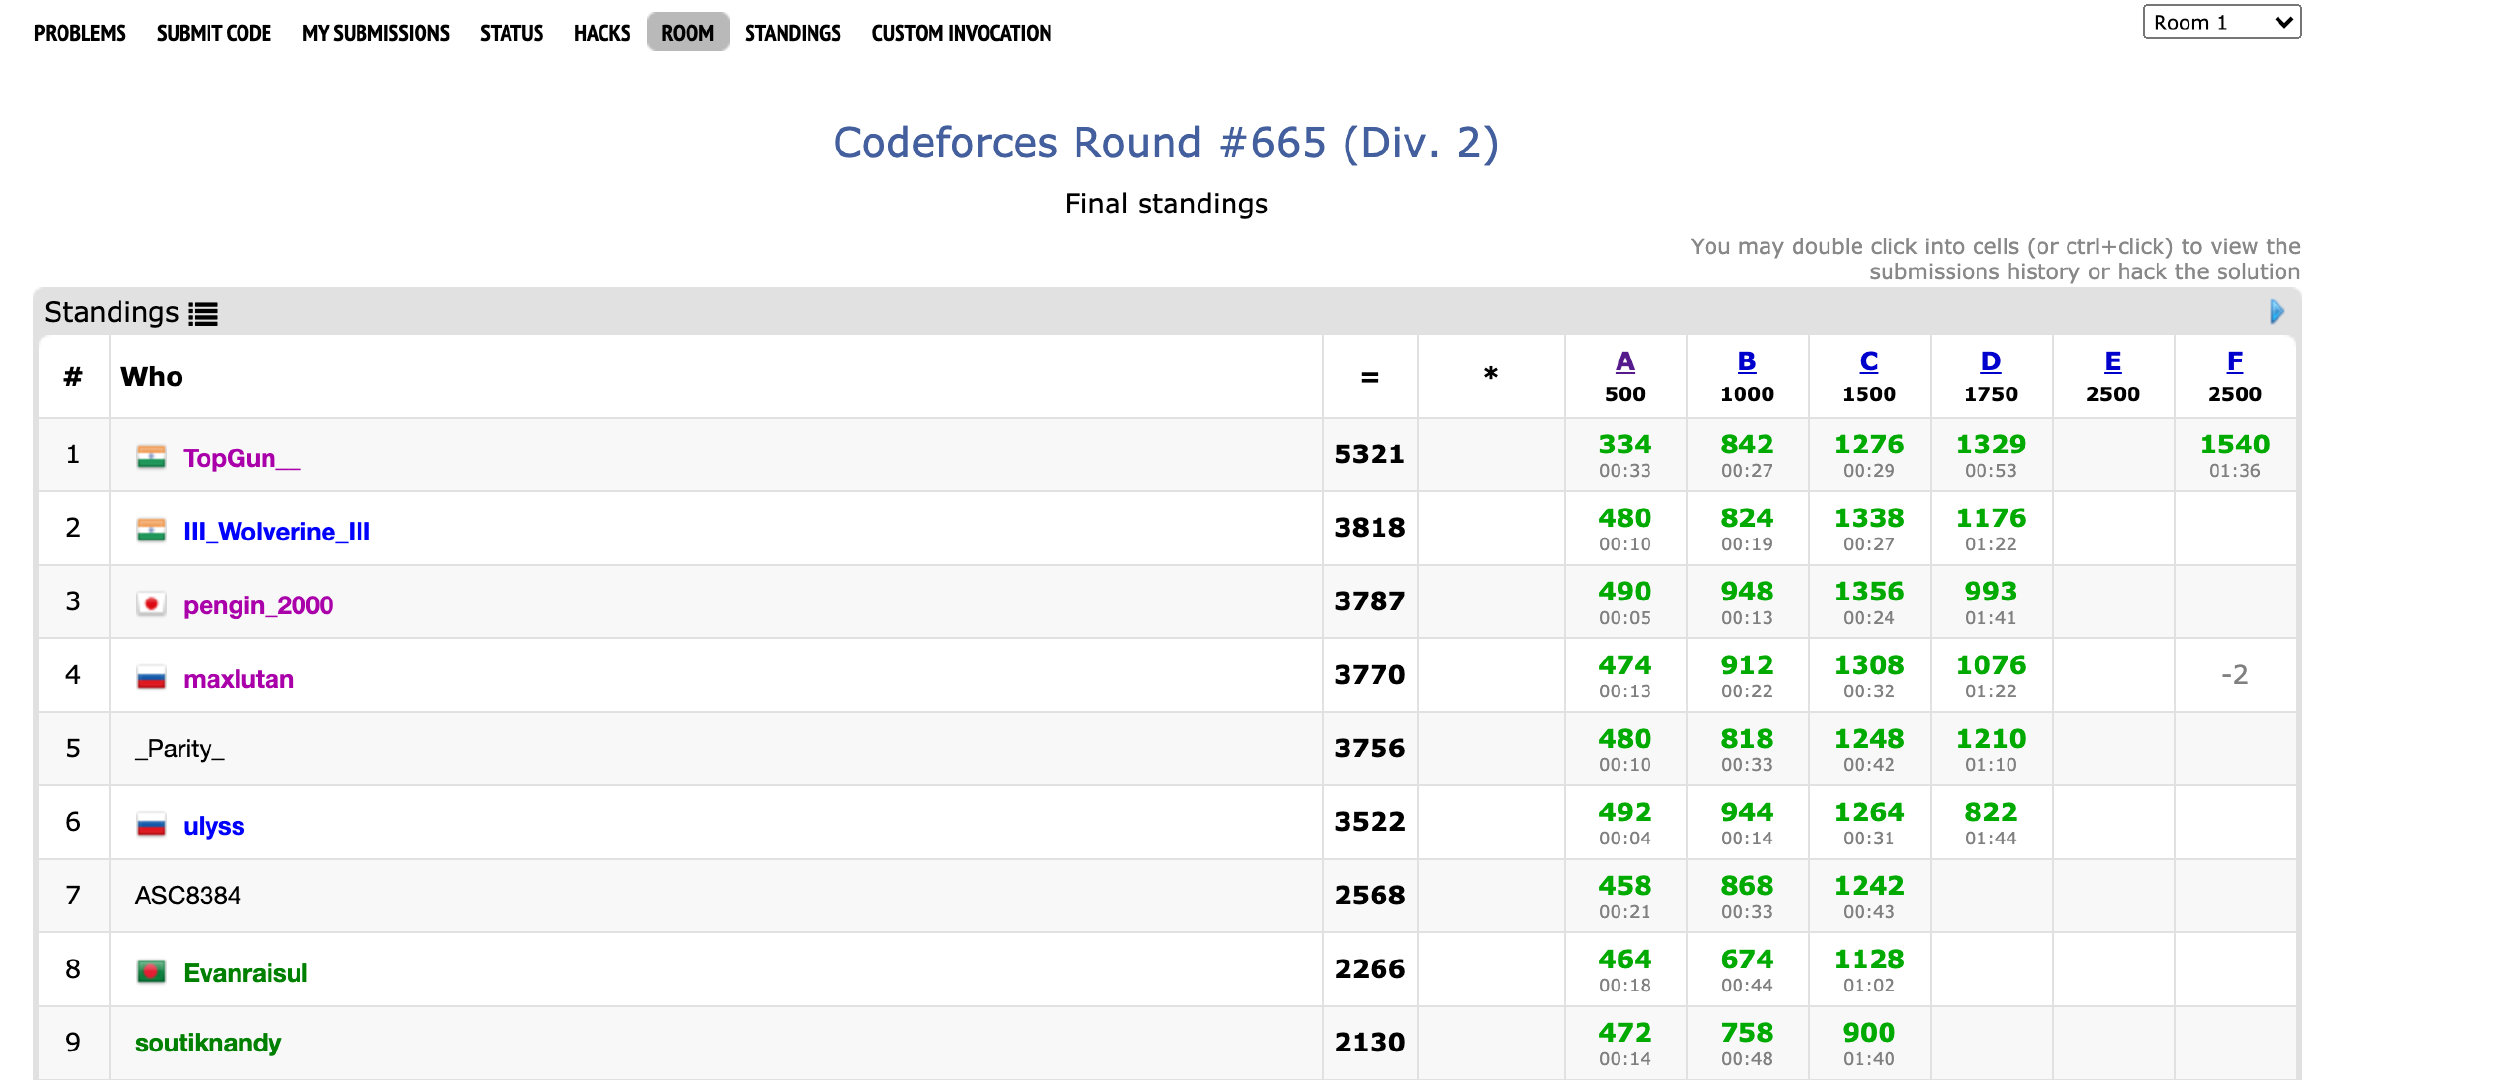This screenshot has height=1080, width=2518.
Task: Open Codeforces Round #665 title link
Action: tap(1166, 143)
